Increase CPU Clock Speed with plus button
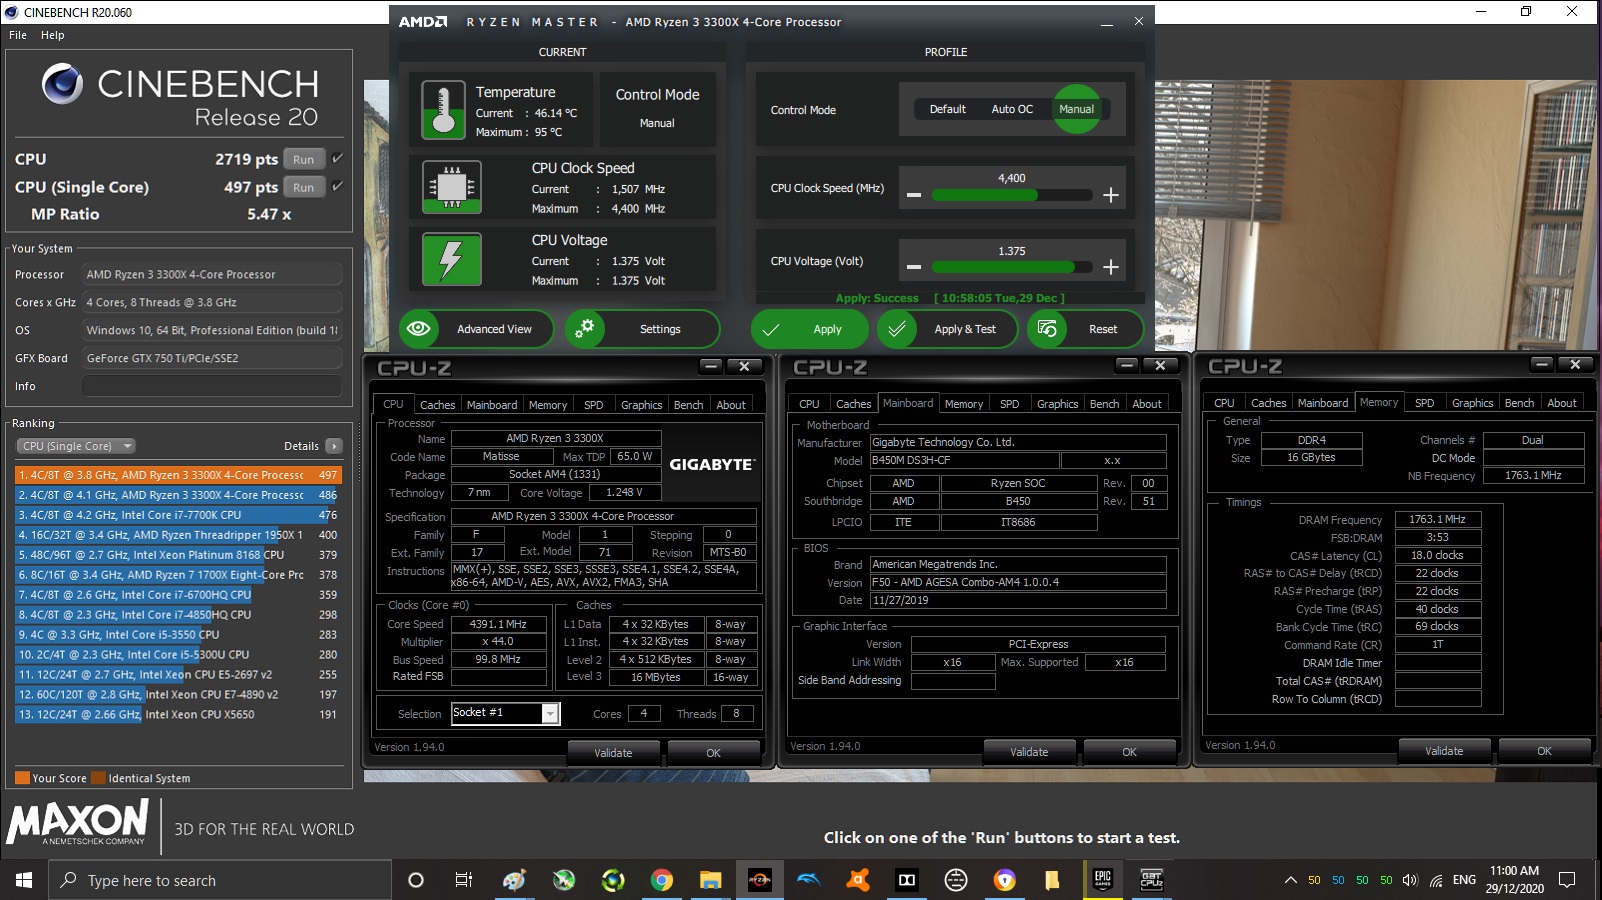This screenshot has height=900, width=1602. tap(1111, 195)
